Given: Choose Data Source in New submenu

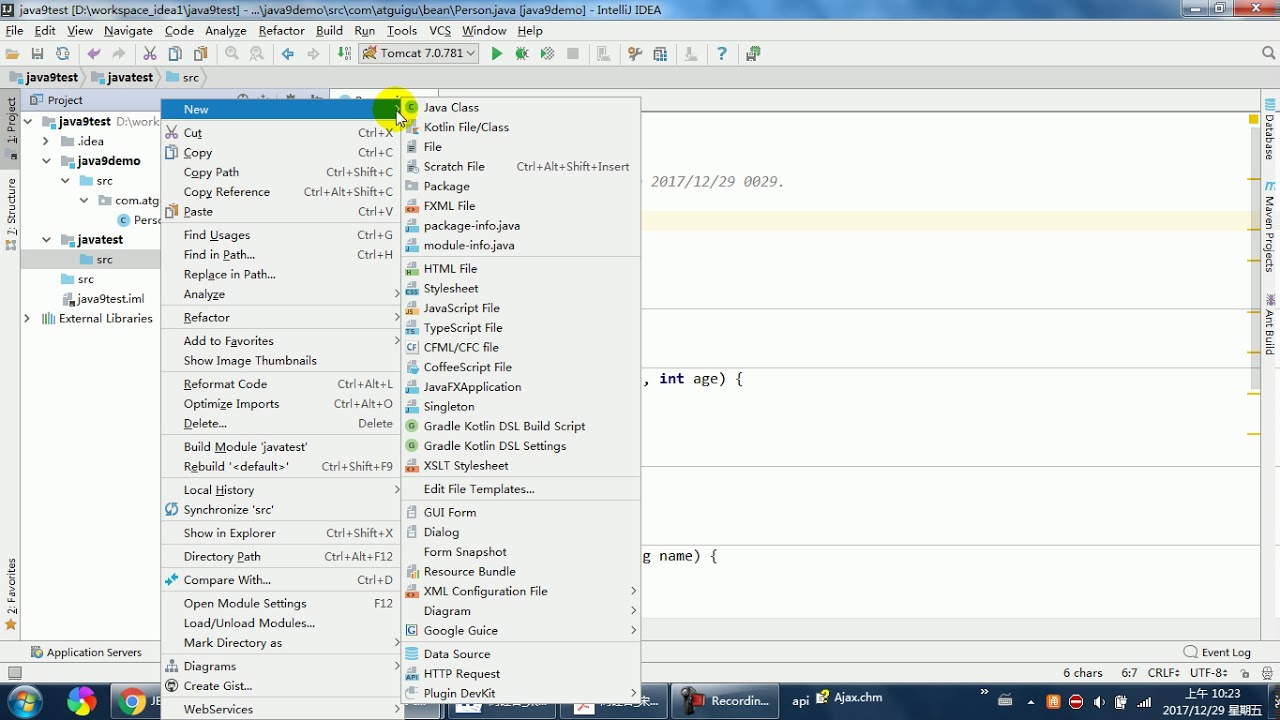Looking at the screenshot, I should click(x=521, y=654).
